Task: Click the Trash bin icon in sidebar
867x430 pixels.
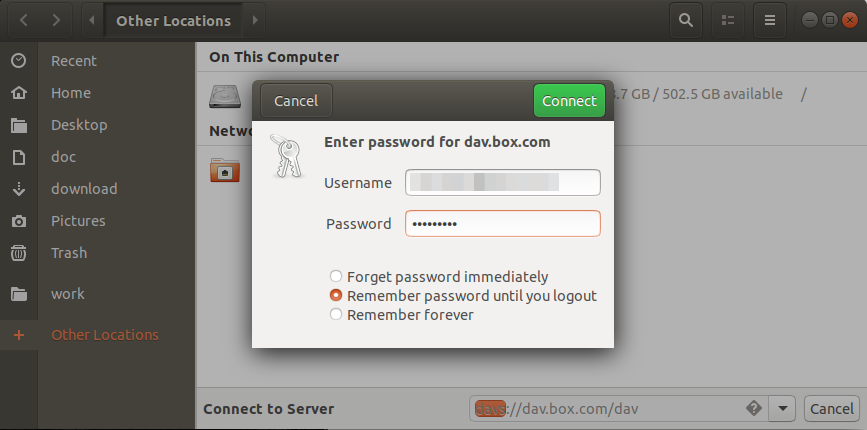Action: pyautogui.click(x=19, y=253)
